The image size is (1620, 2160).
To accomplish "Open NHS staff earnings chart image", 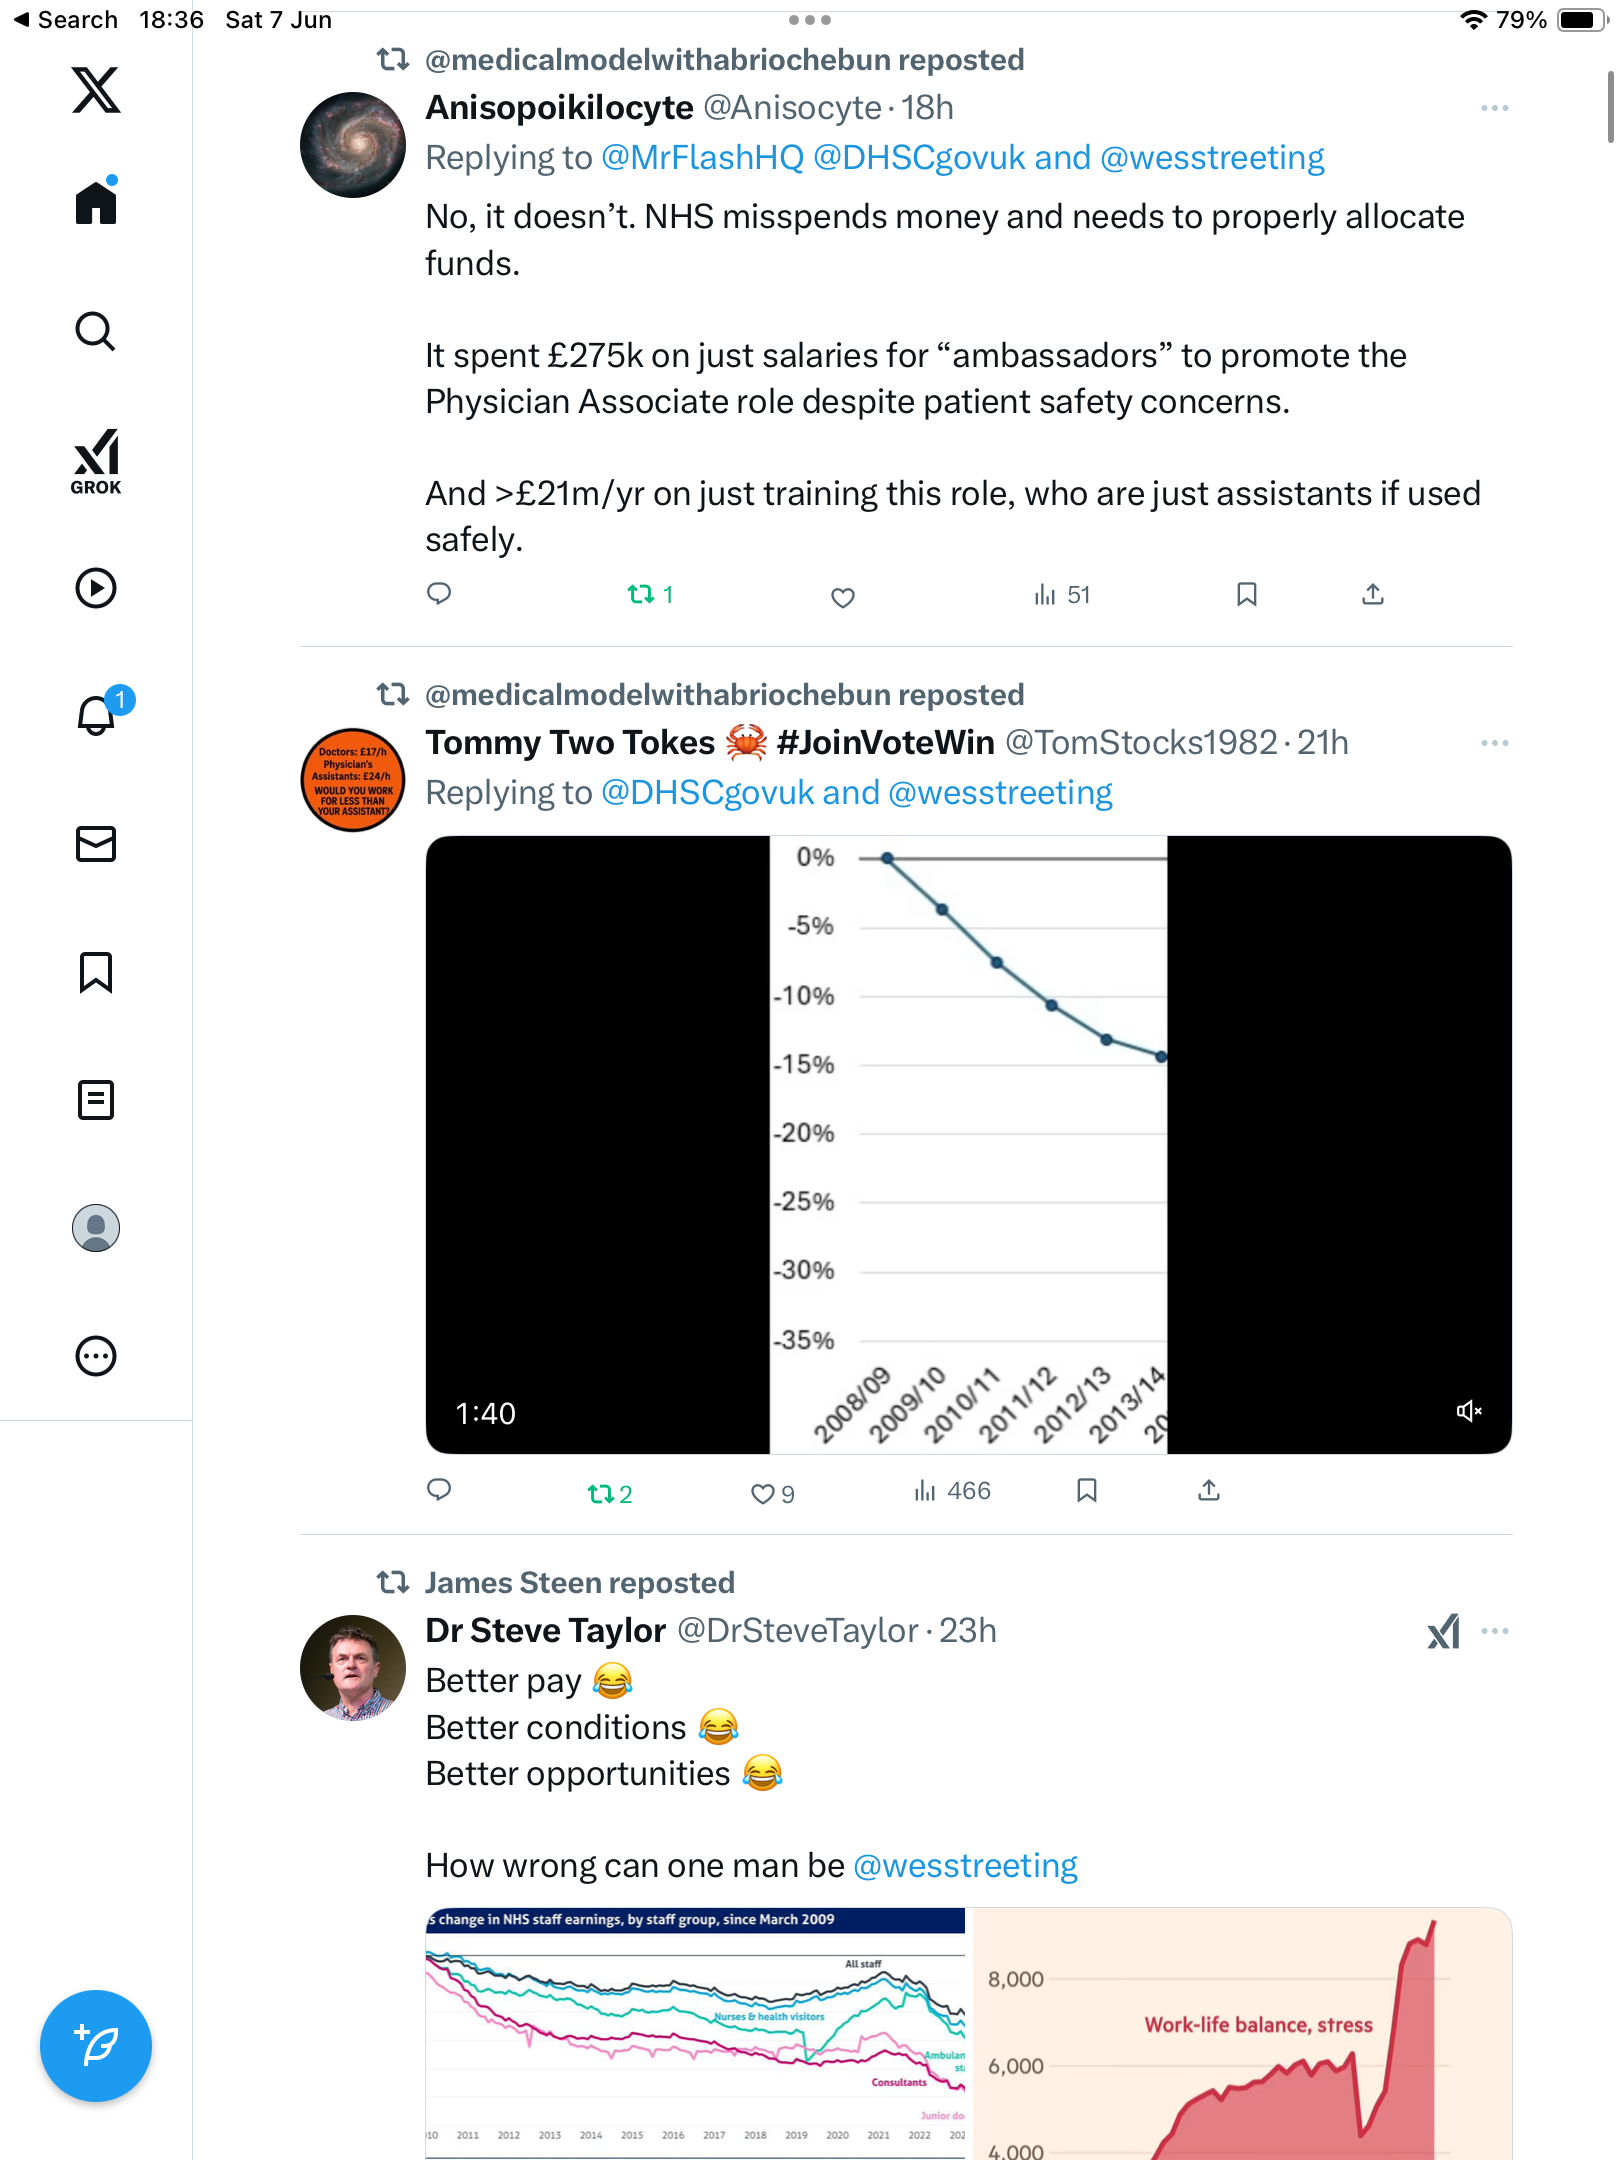I will tap(695, 2034).
